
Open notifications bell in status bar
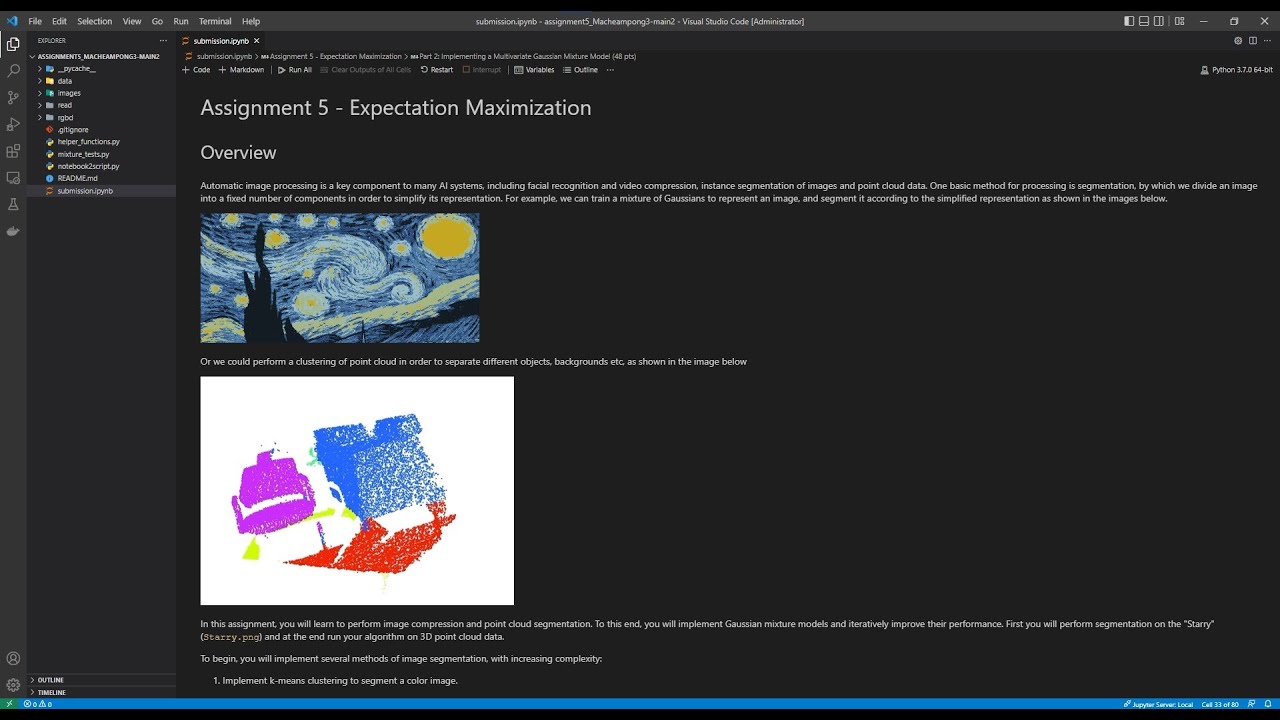click(x=1268, y=704)
